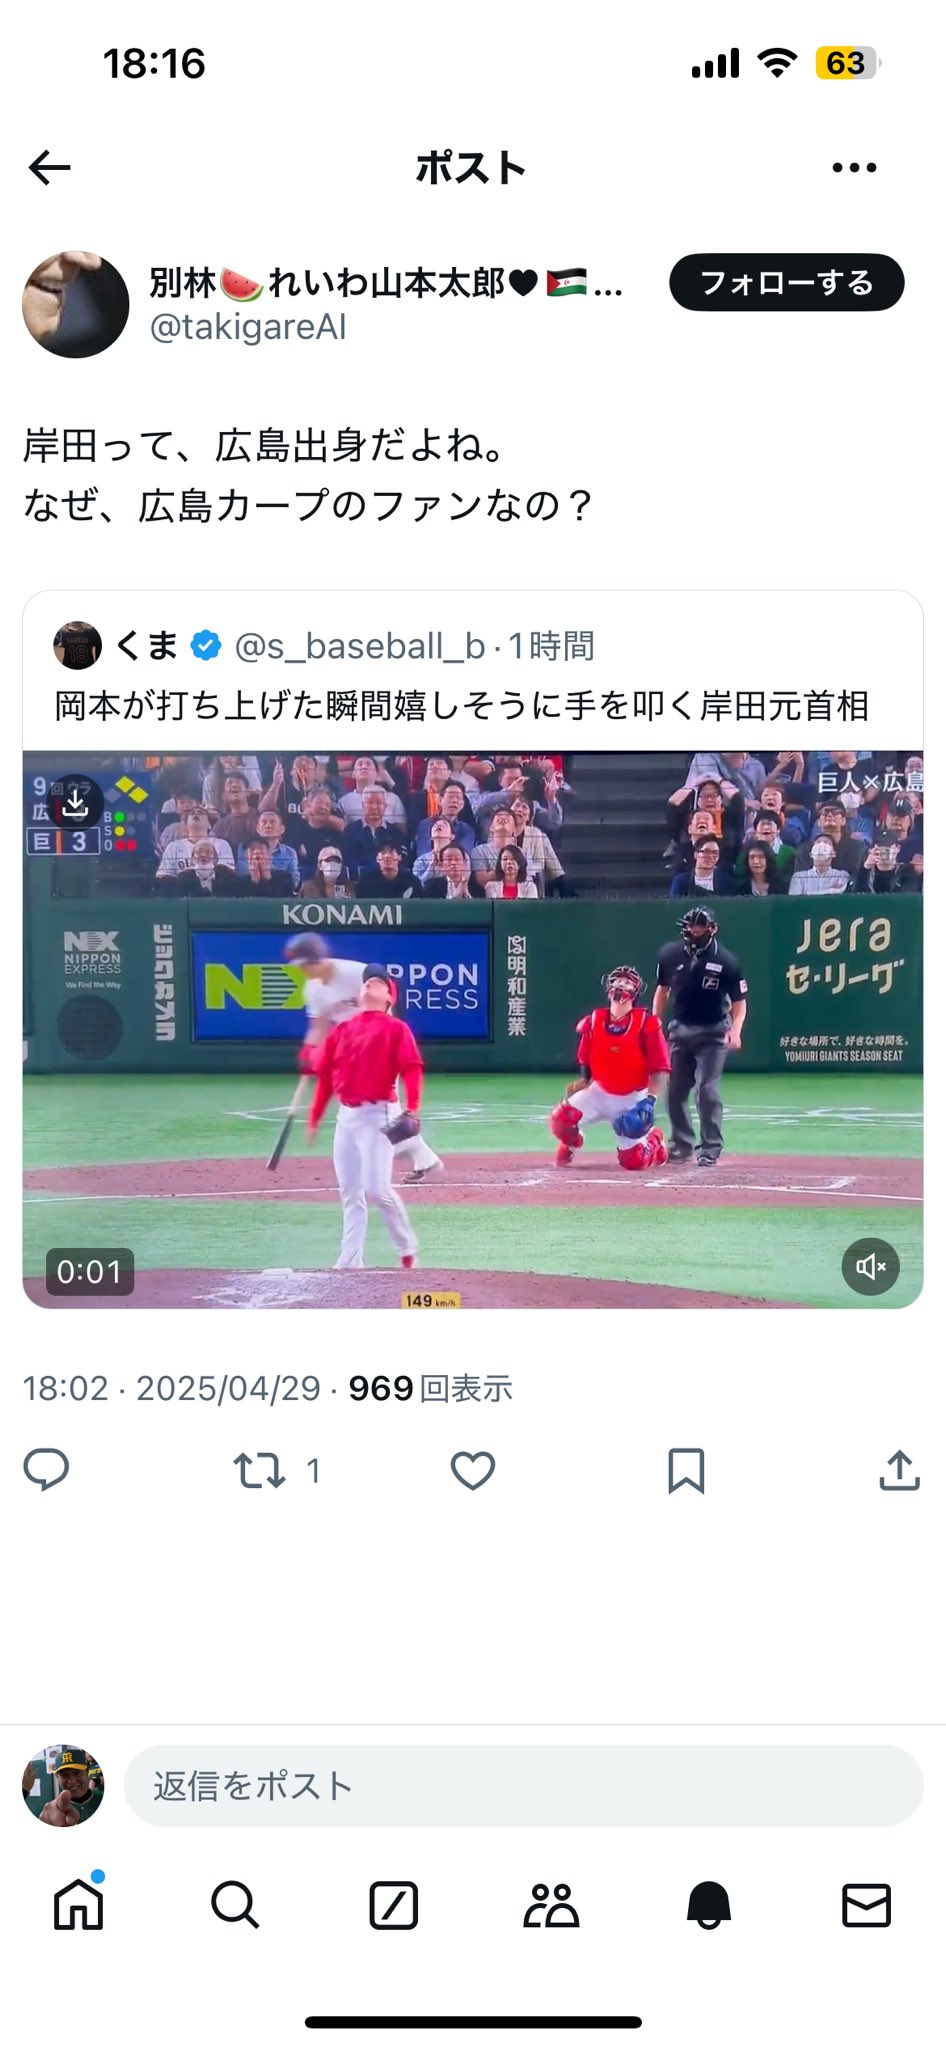Screen dimensions: 946x2048
Task: Open the Search tab
Action: [235, 1905]
